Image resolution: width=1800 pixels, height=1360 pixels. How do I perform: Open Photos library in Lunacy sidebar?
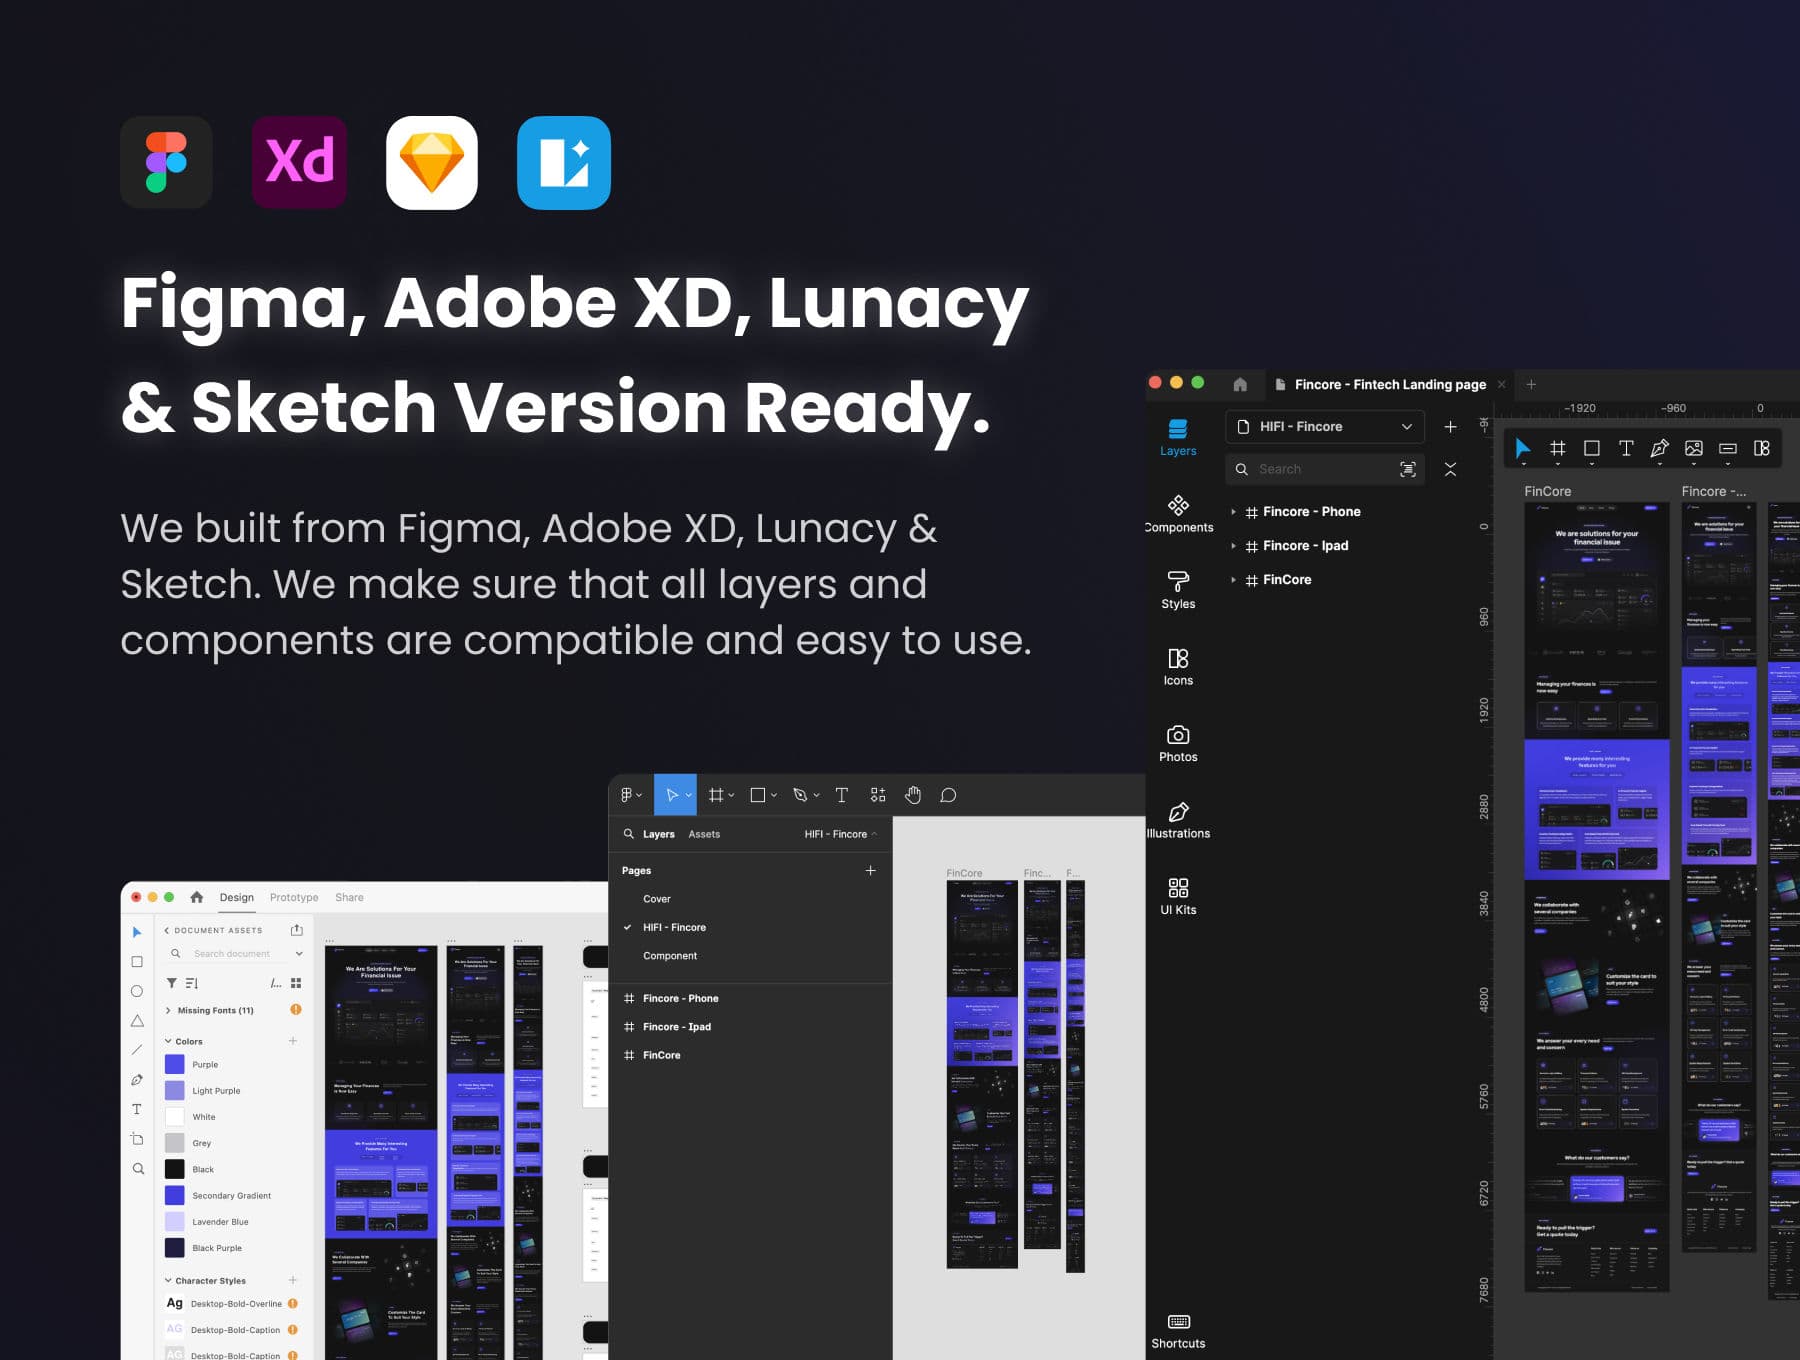pos(1178,744)
